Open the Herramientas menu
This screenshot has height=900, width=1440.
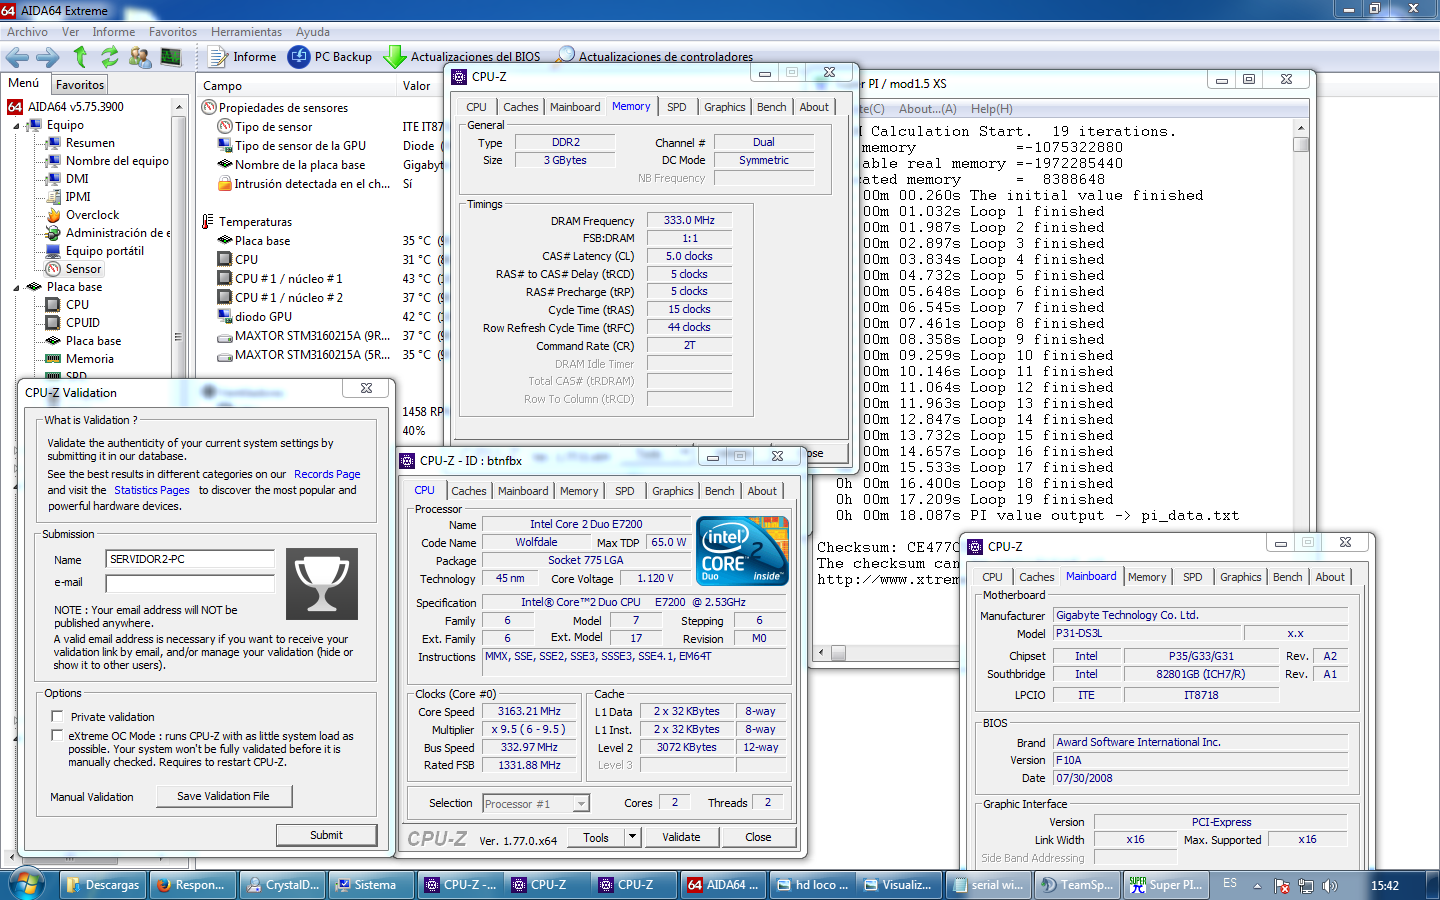pyautogui.click(x=246, y=32)
